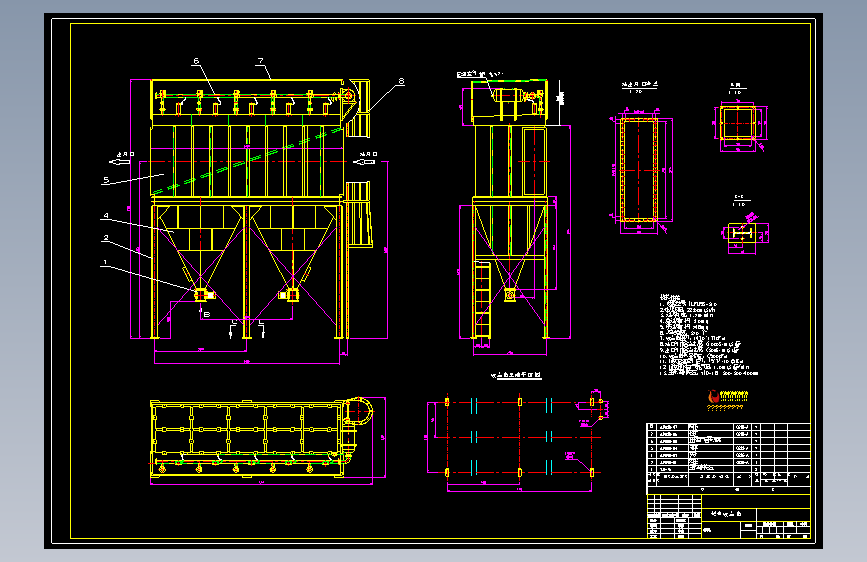
Task: Click the square flange detail at top right
Action: [x=738, y=123]
